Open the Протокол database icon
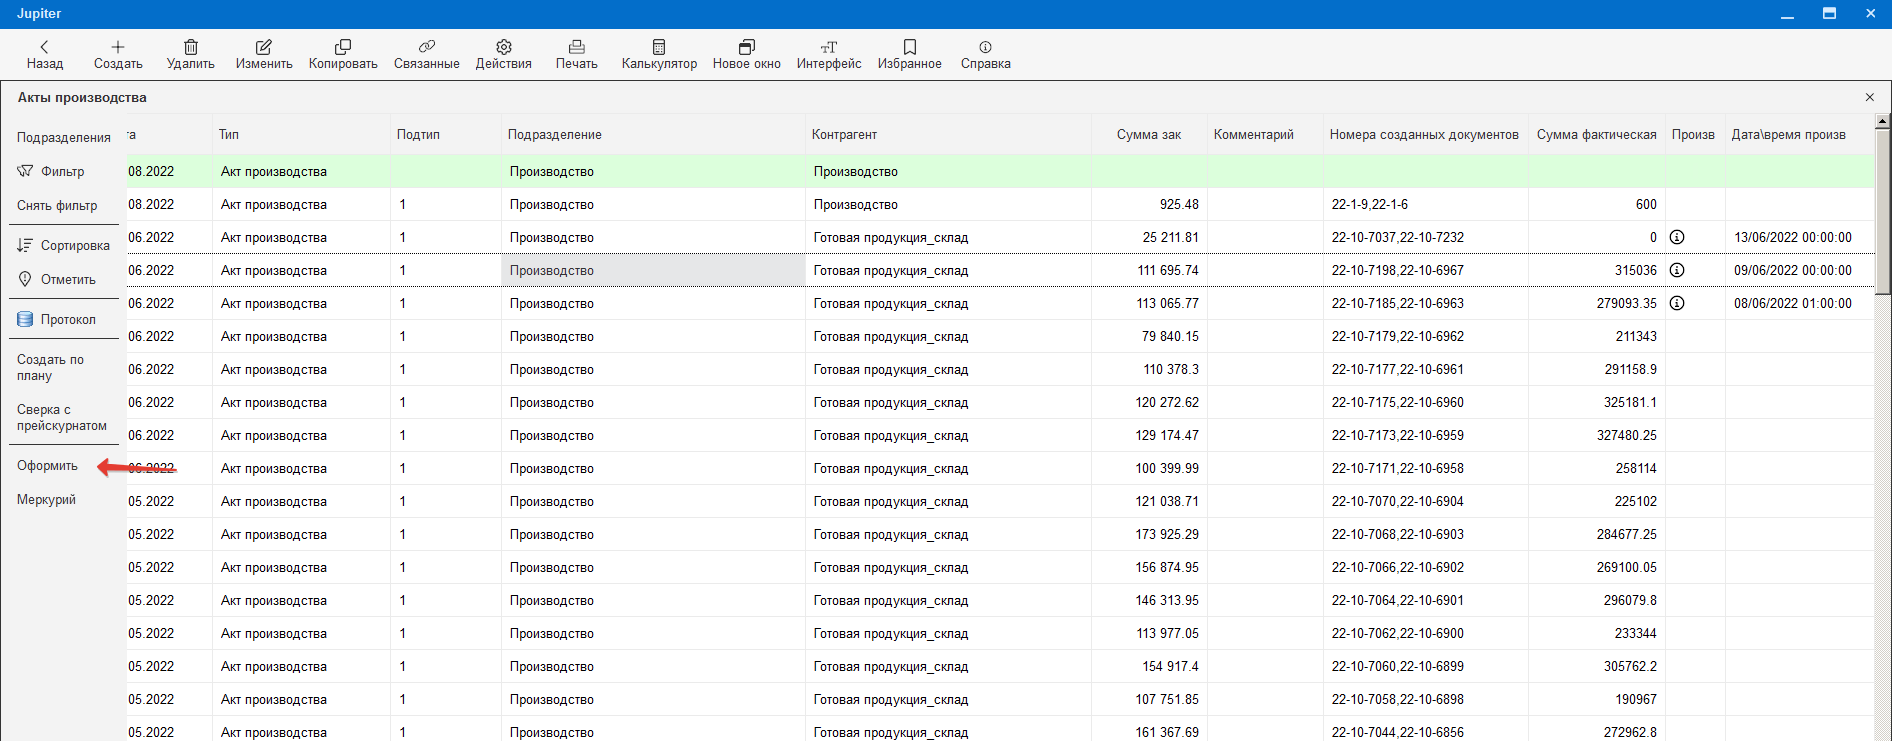This screenshot has height=741, width=1892. coord(25,319)
